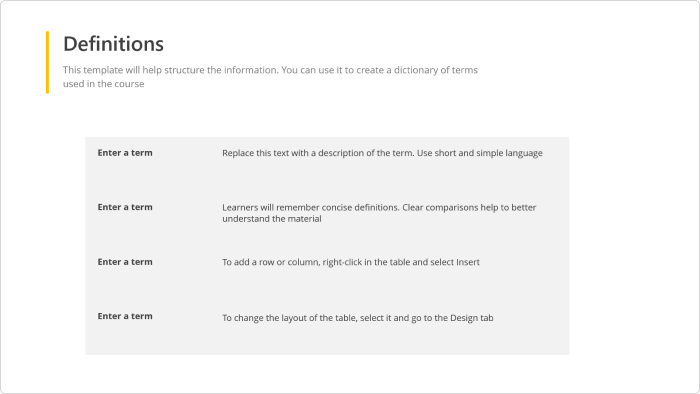Click the sentence 'Use short and simple language'
The height and width of the screenshot is (394, 700).
[x=480, y=153]
